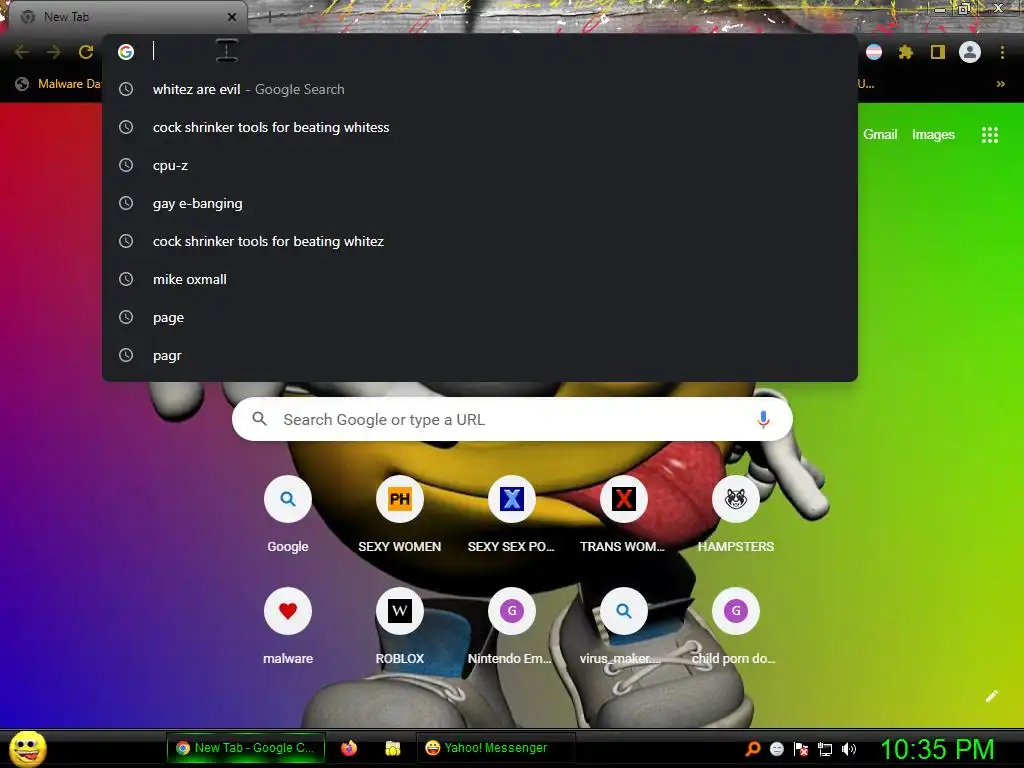This screenshot has height=768, width=1024.
Task: Open the profile avatar menu
Action: point(970,52)
